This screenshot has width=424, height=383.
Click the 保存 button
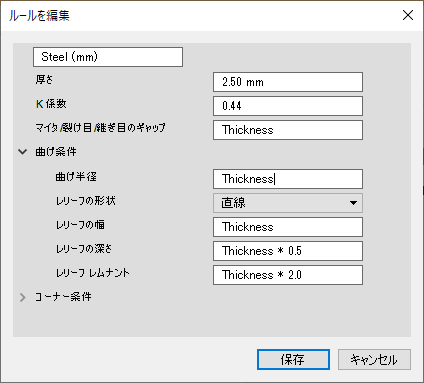[x=293, y=359]
